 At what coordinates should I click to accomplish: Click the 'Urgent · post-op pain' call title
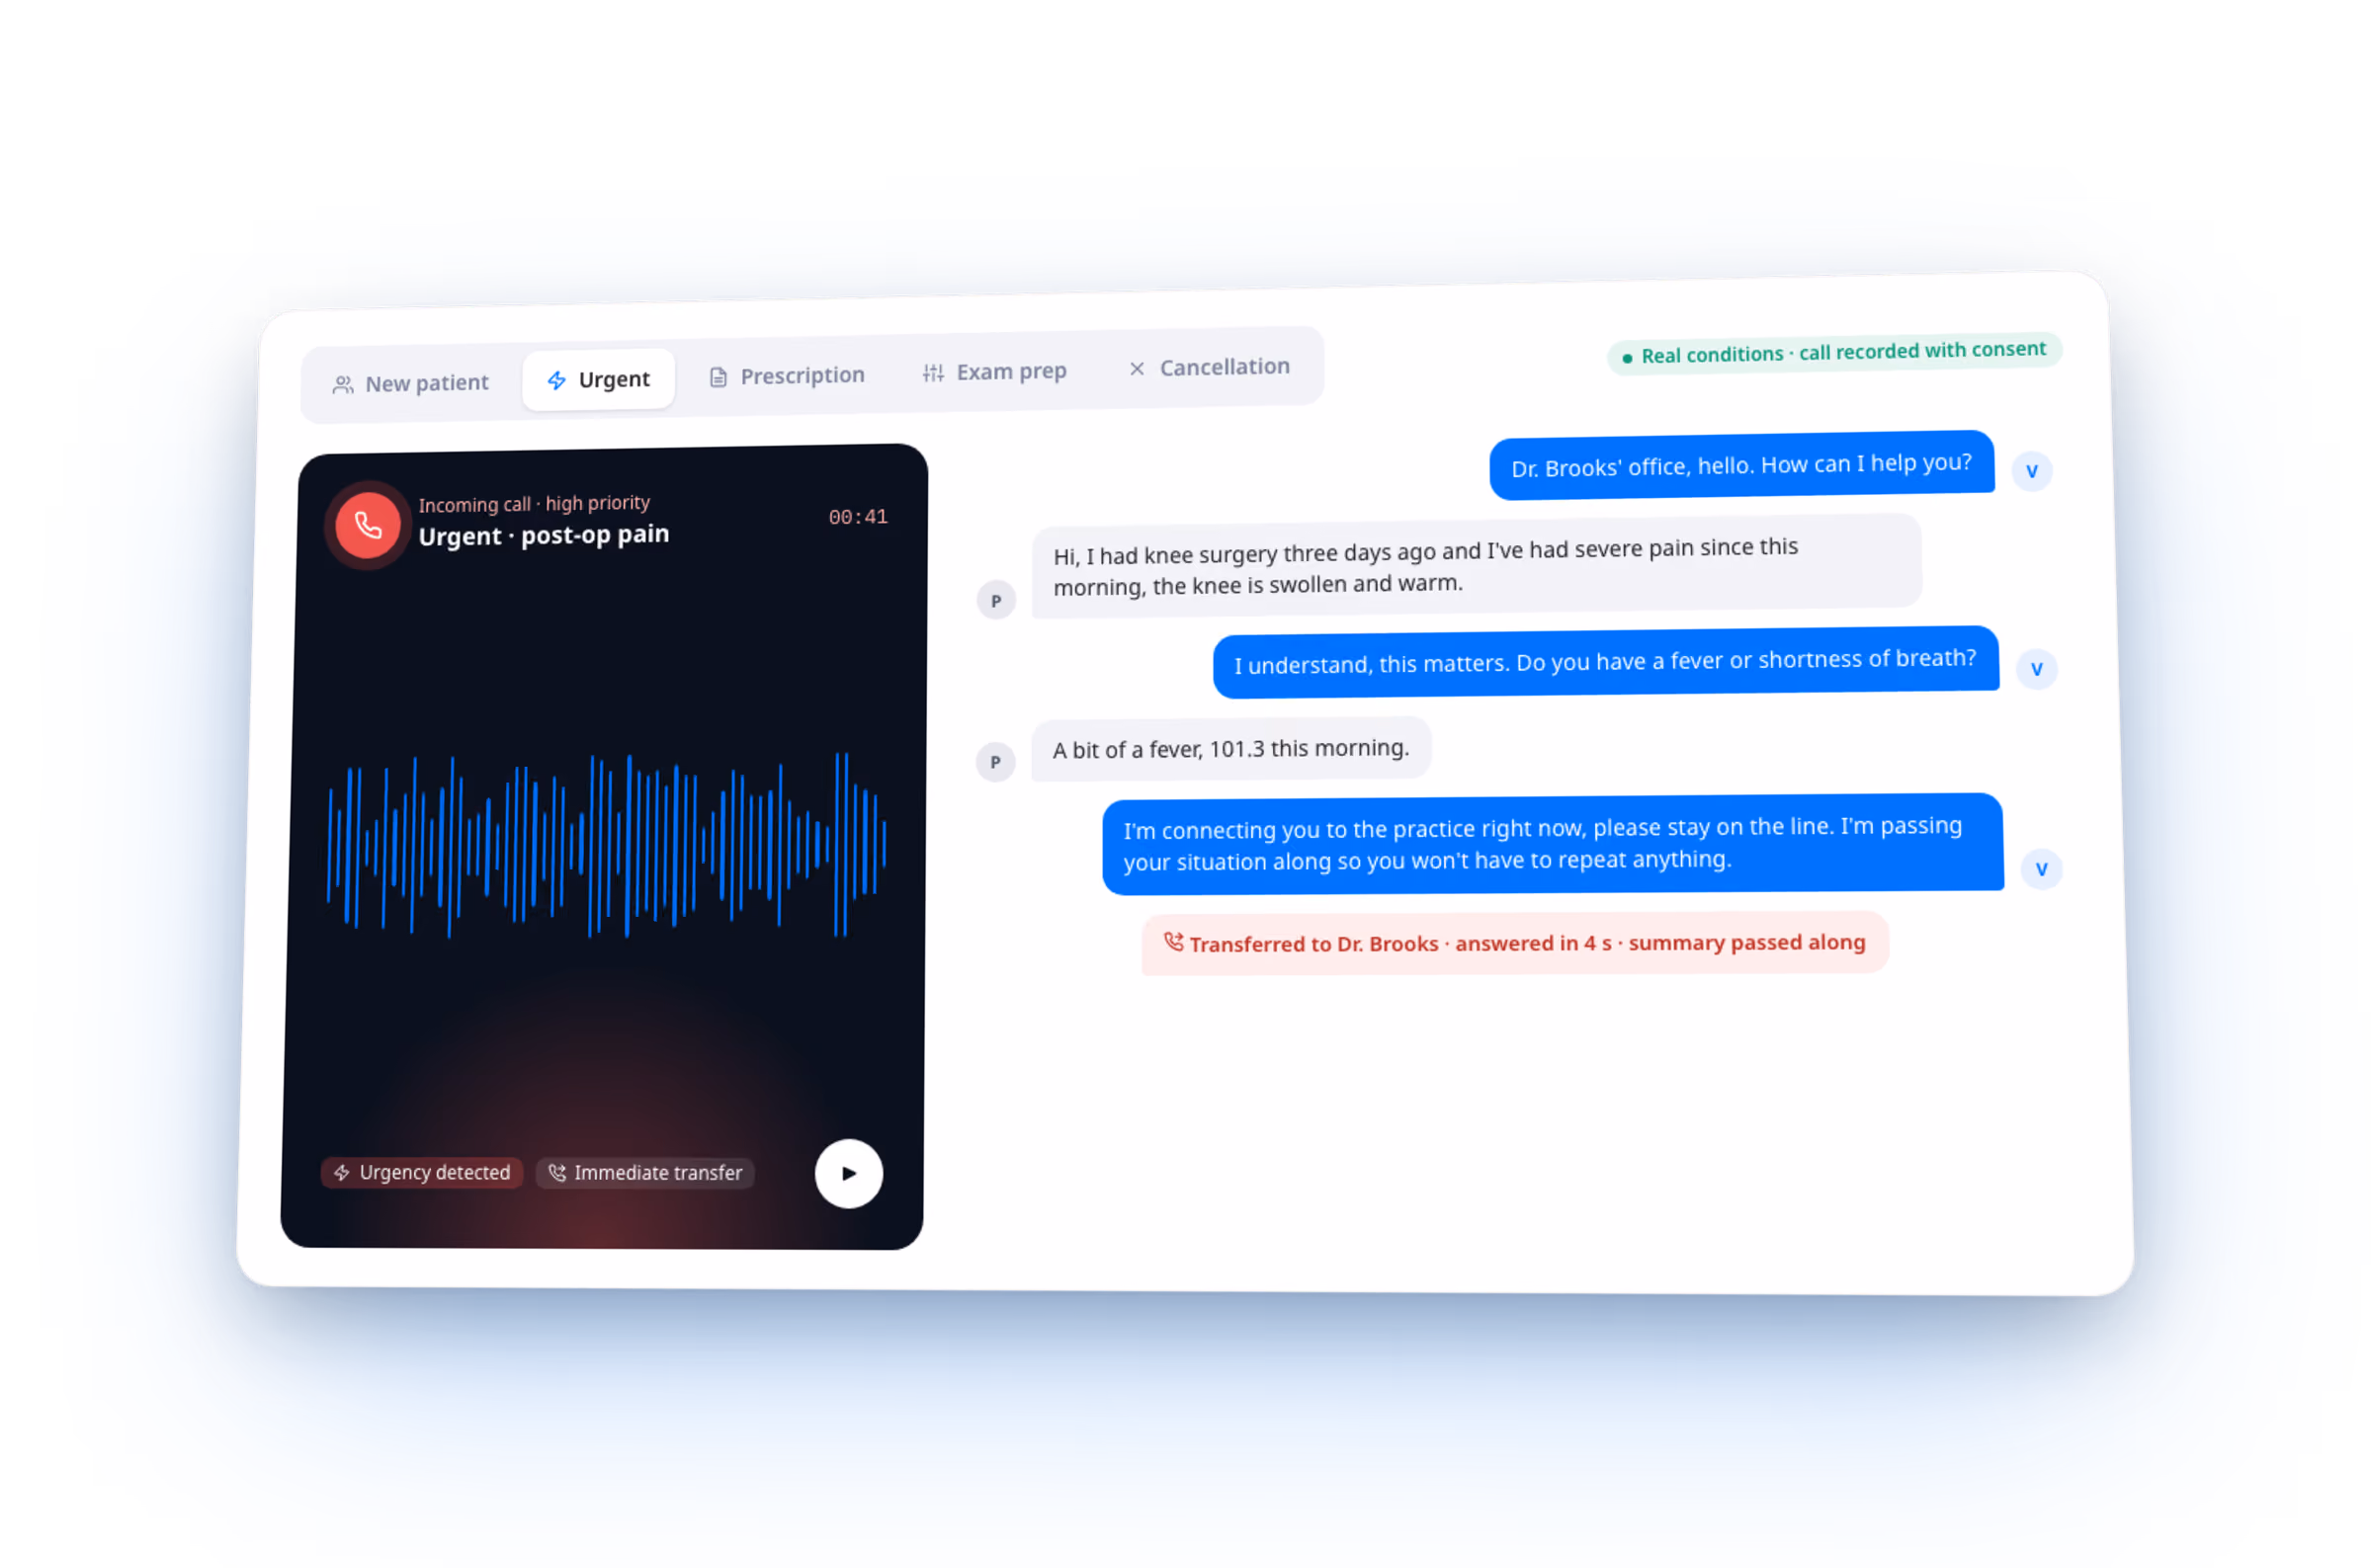(543, 535)
